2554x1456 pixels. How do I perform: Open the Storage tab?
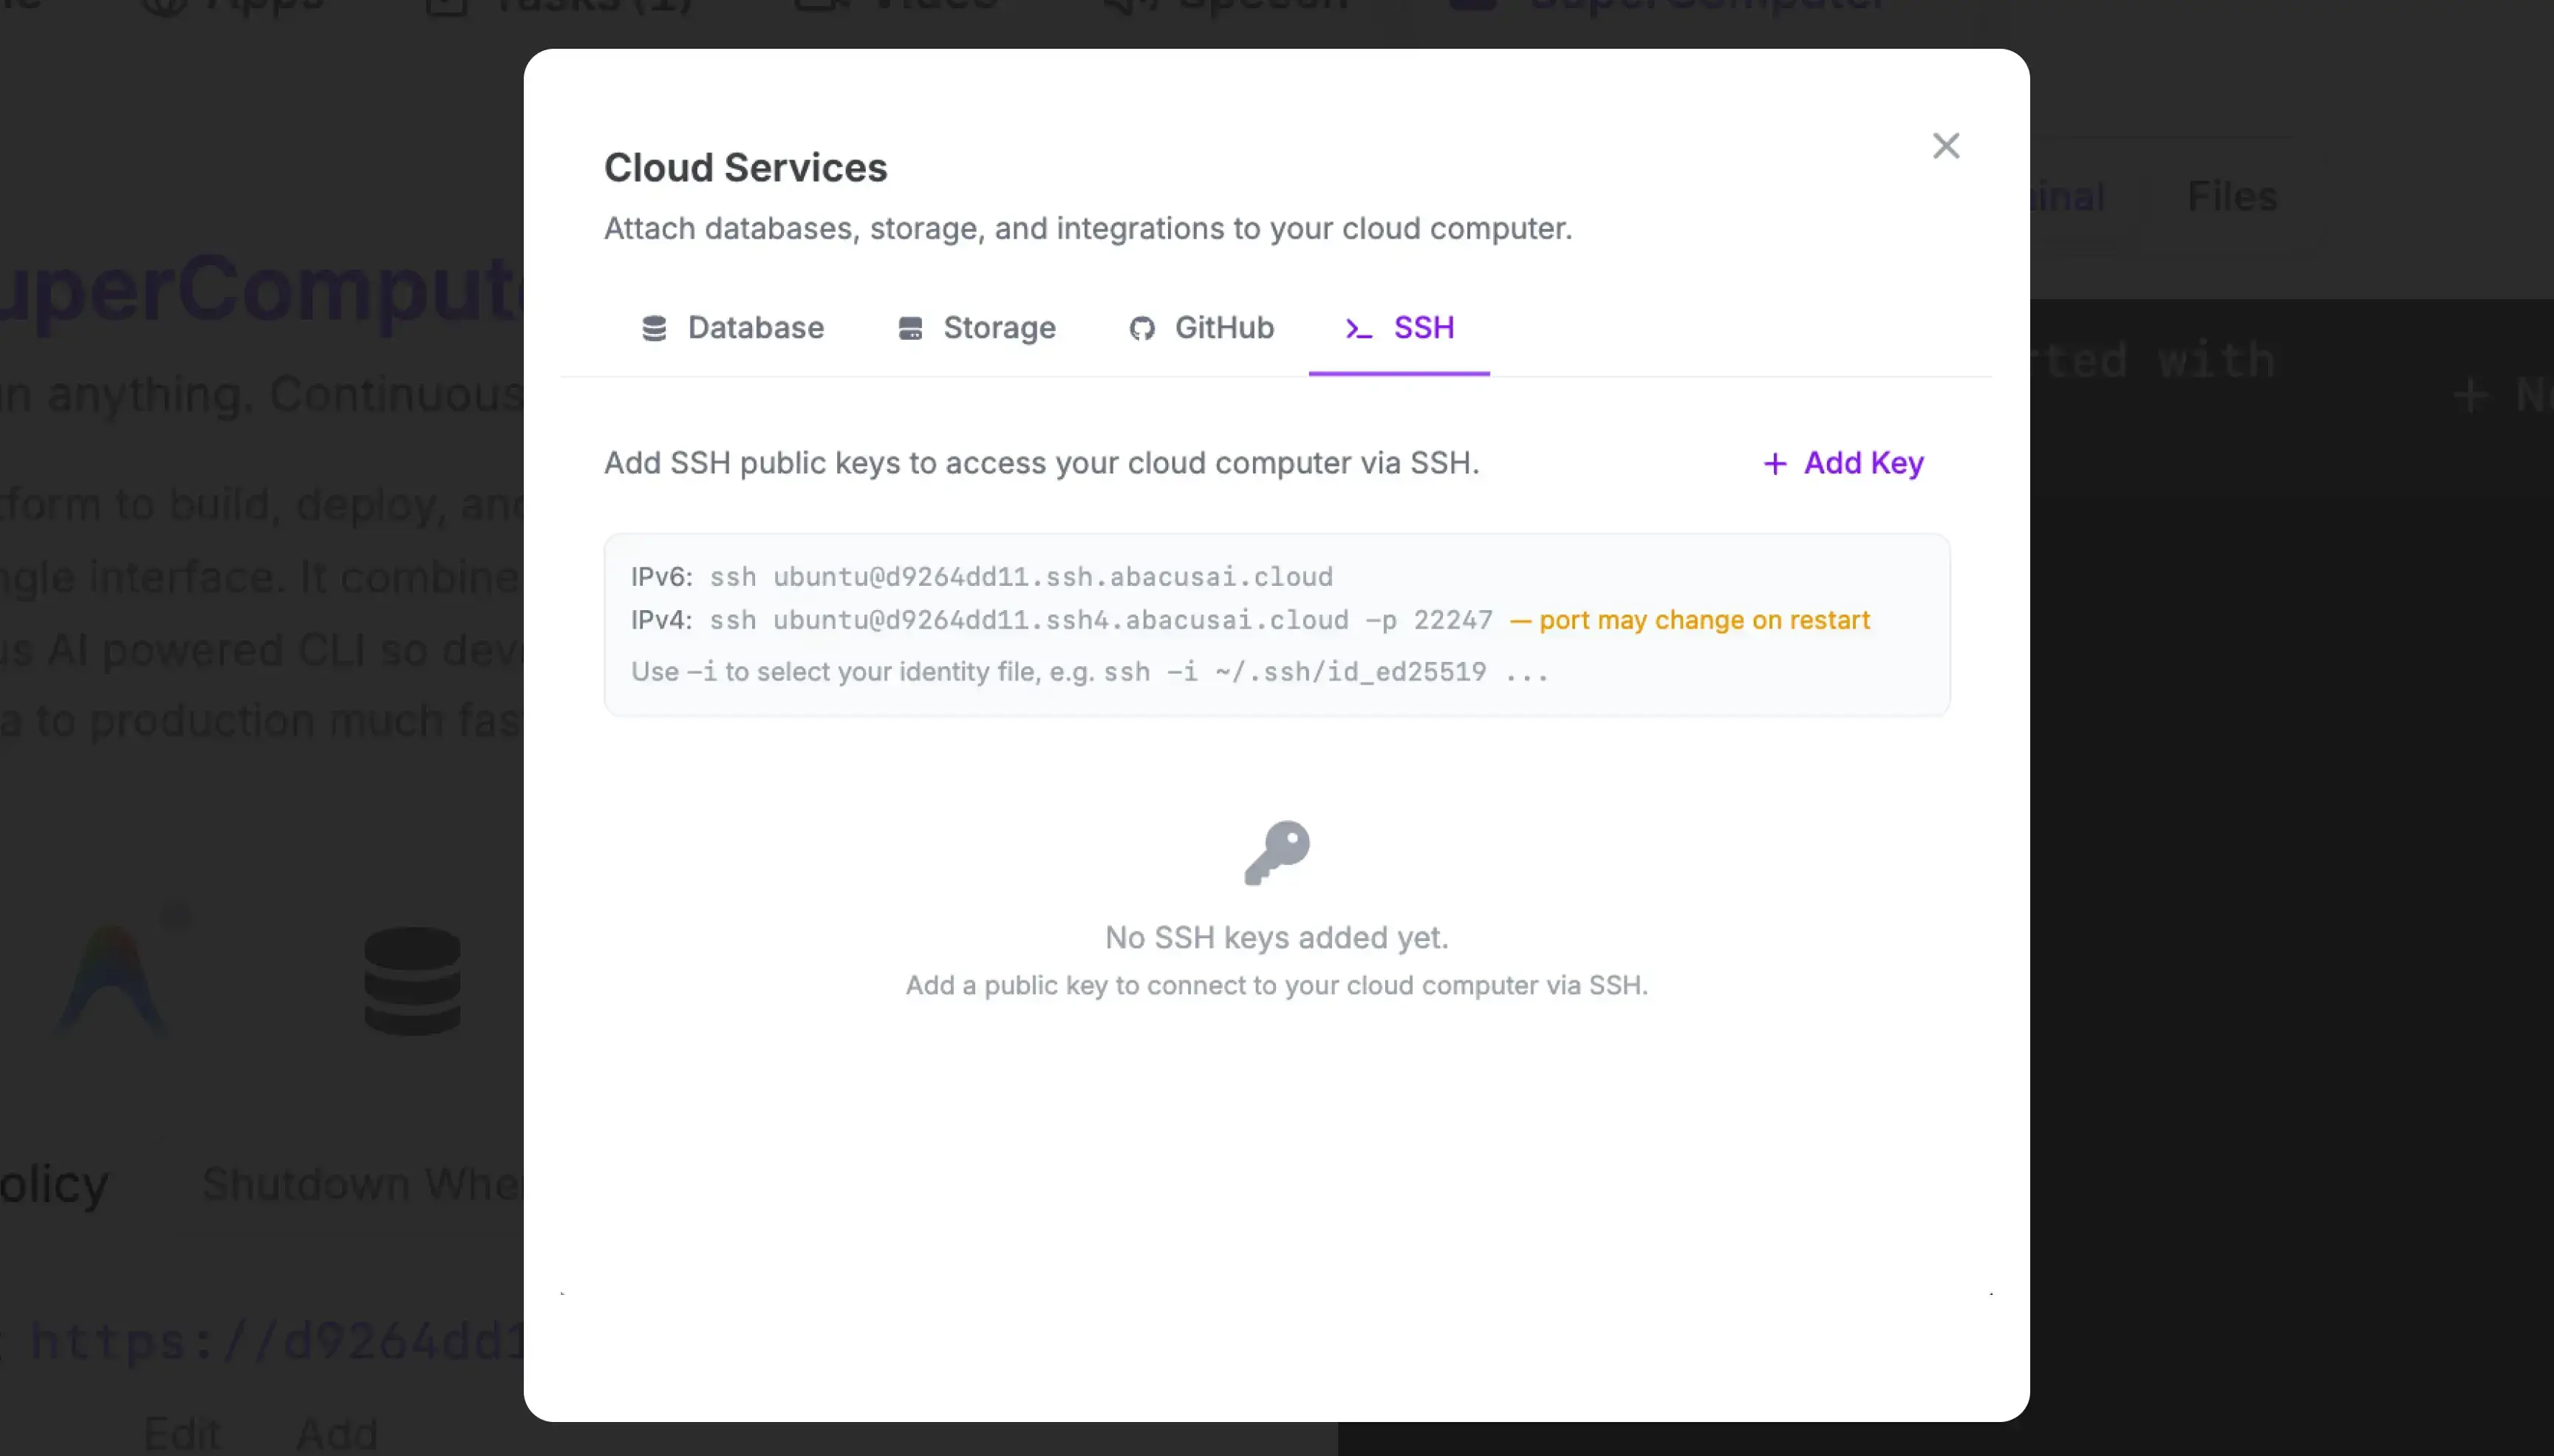pos(977,328)
